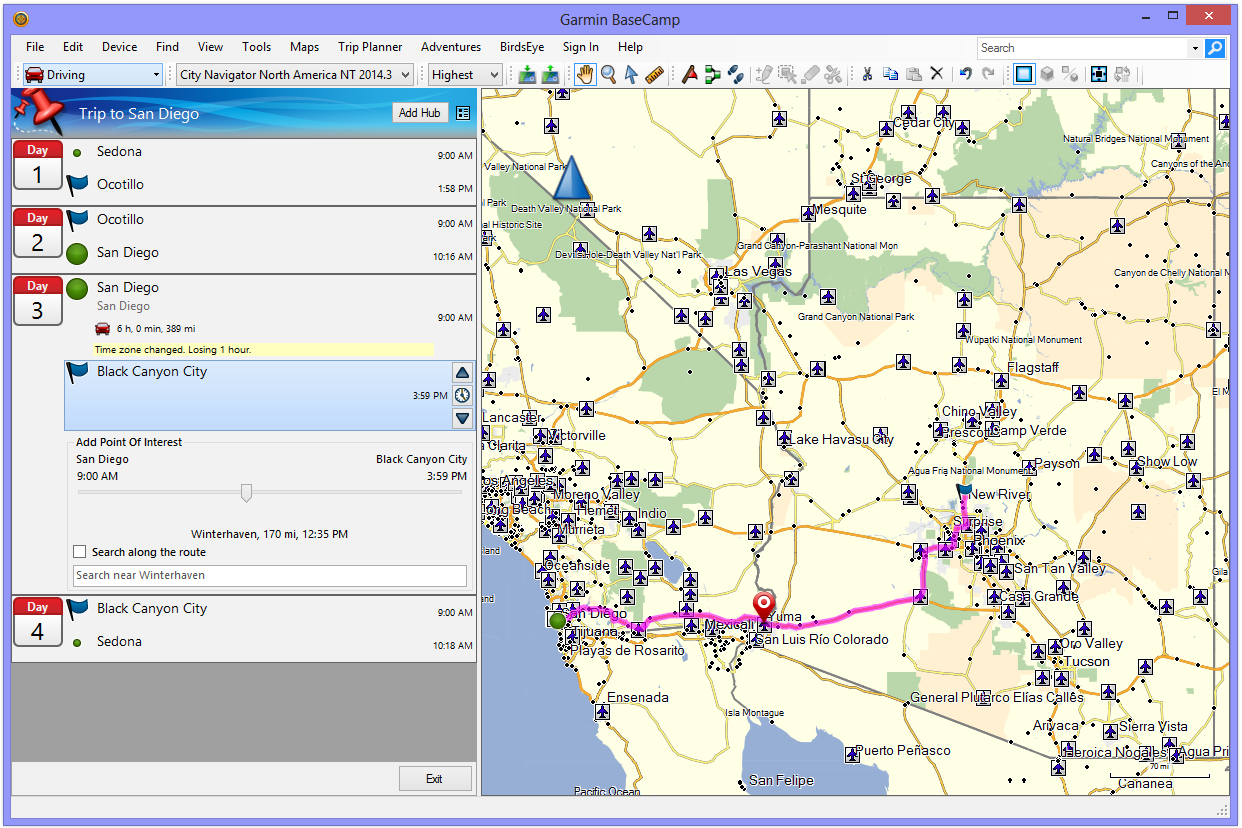This screenshot has width=1242, height=828.
Task: Click the clock icon beside Black Canyon City
Action: click(462, 395)
